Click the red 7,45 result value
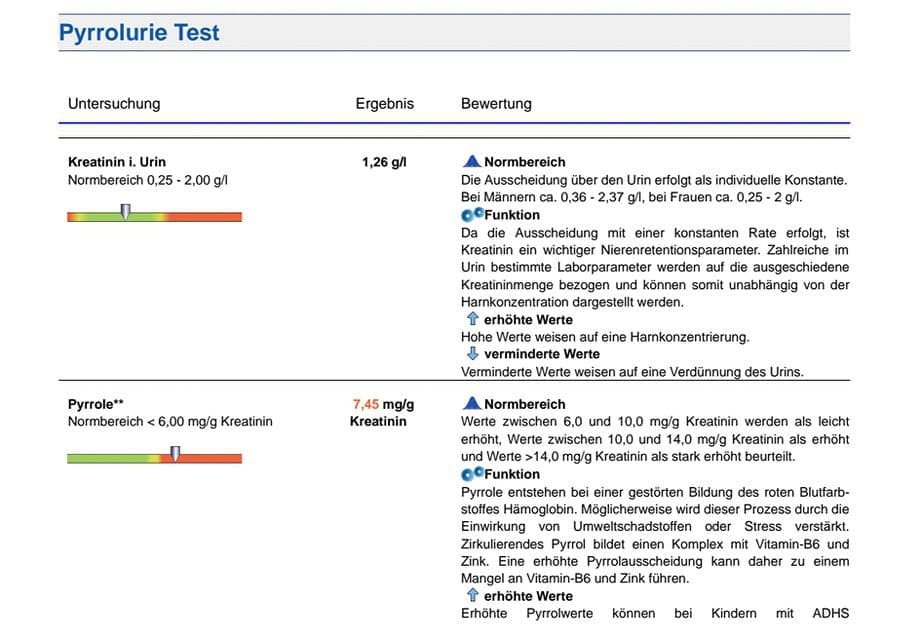The width and height of the screenshot is (921, 637). pyautogui.click(x=366, y=404)
